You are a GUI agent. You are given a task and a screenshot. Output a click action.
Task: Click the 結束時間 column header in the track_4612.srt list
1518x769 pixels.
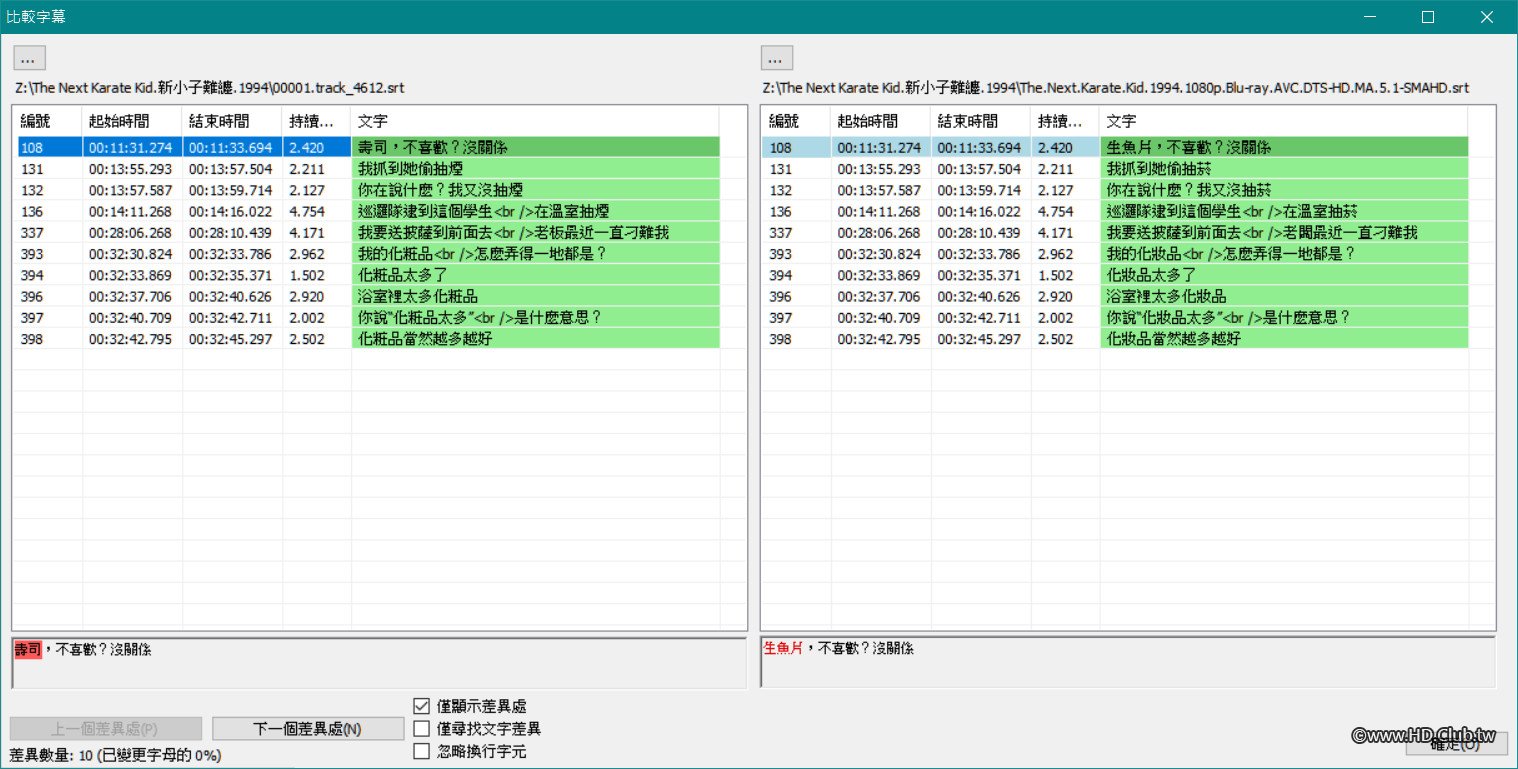(x=232, y=121)
